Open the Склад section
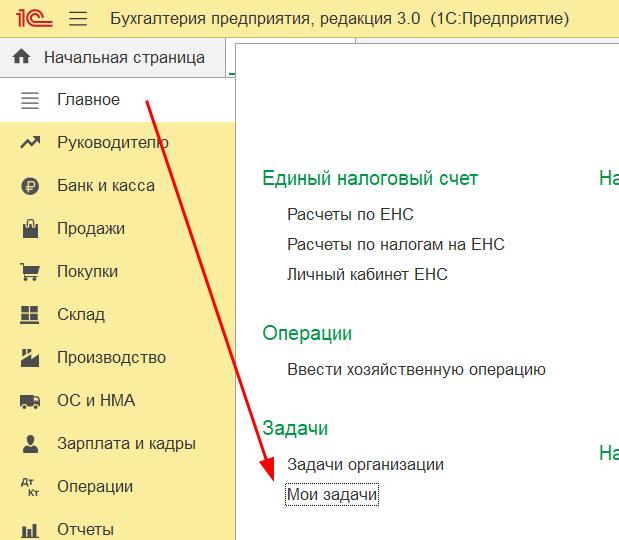This screenshot has width=619, height=540. [81, 315]
